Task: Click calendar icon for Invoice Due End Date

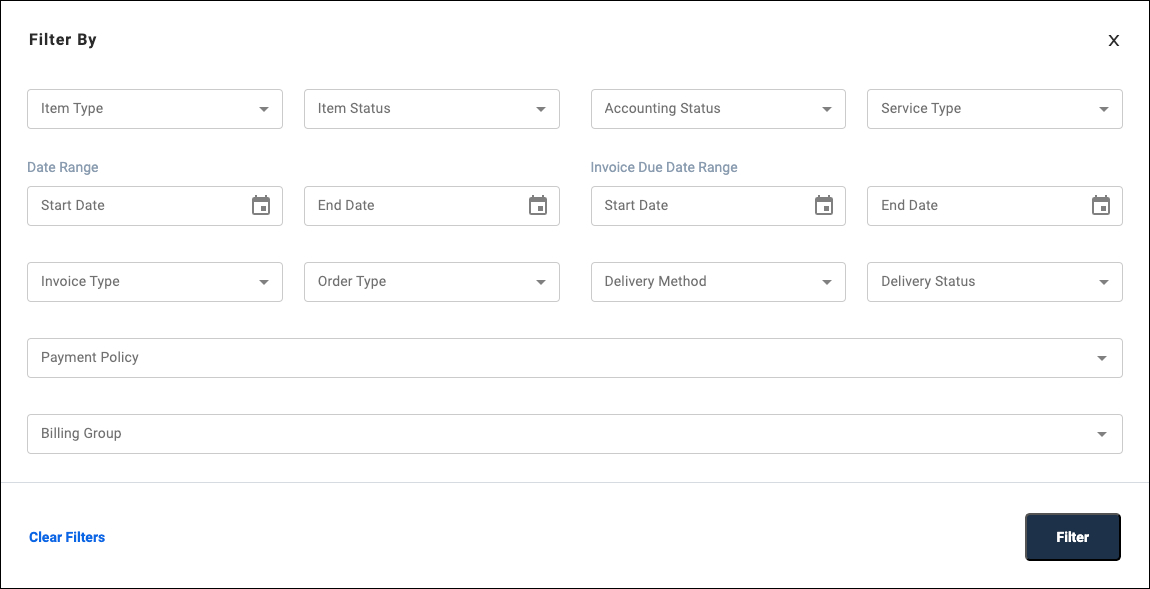Action: [1101, 206]
